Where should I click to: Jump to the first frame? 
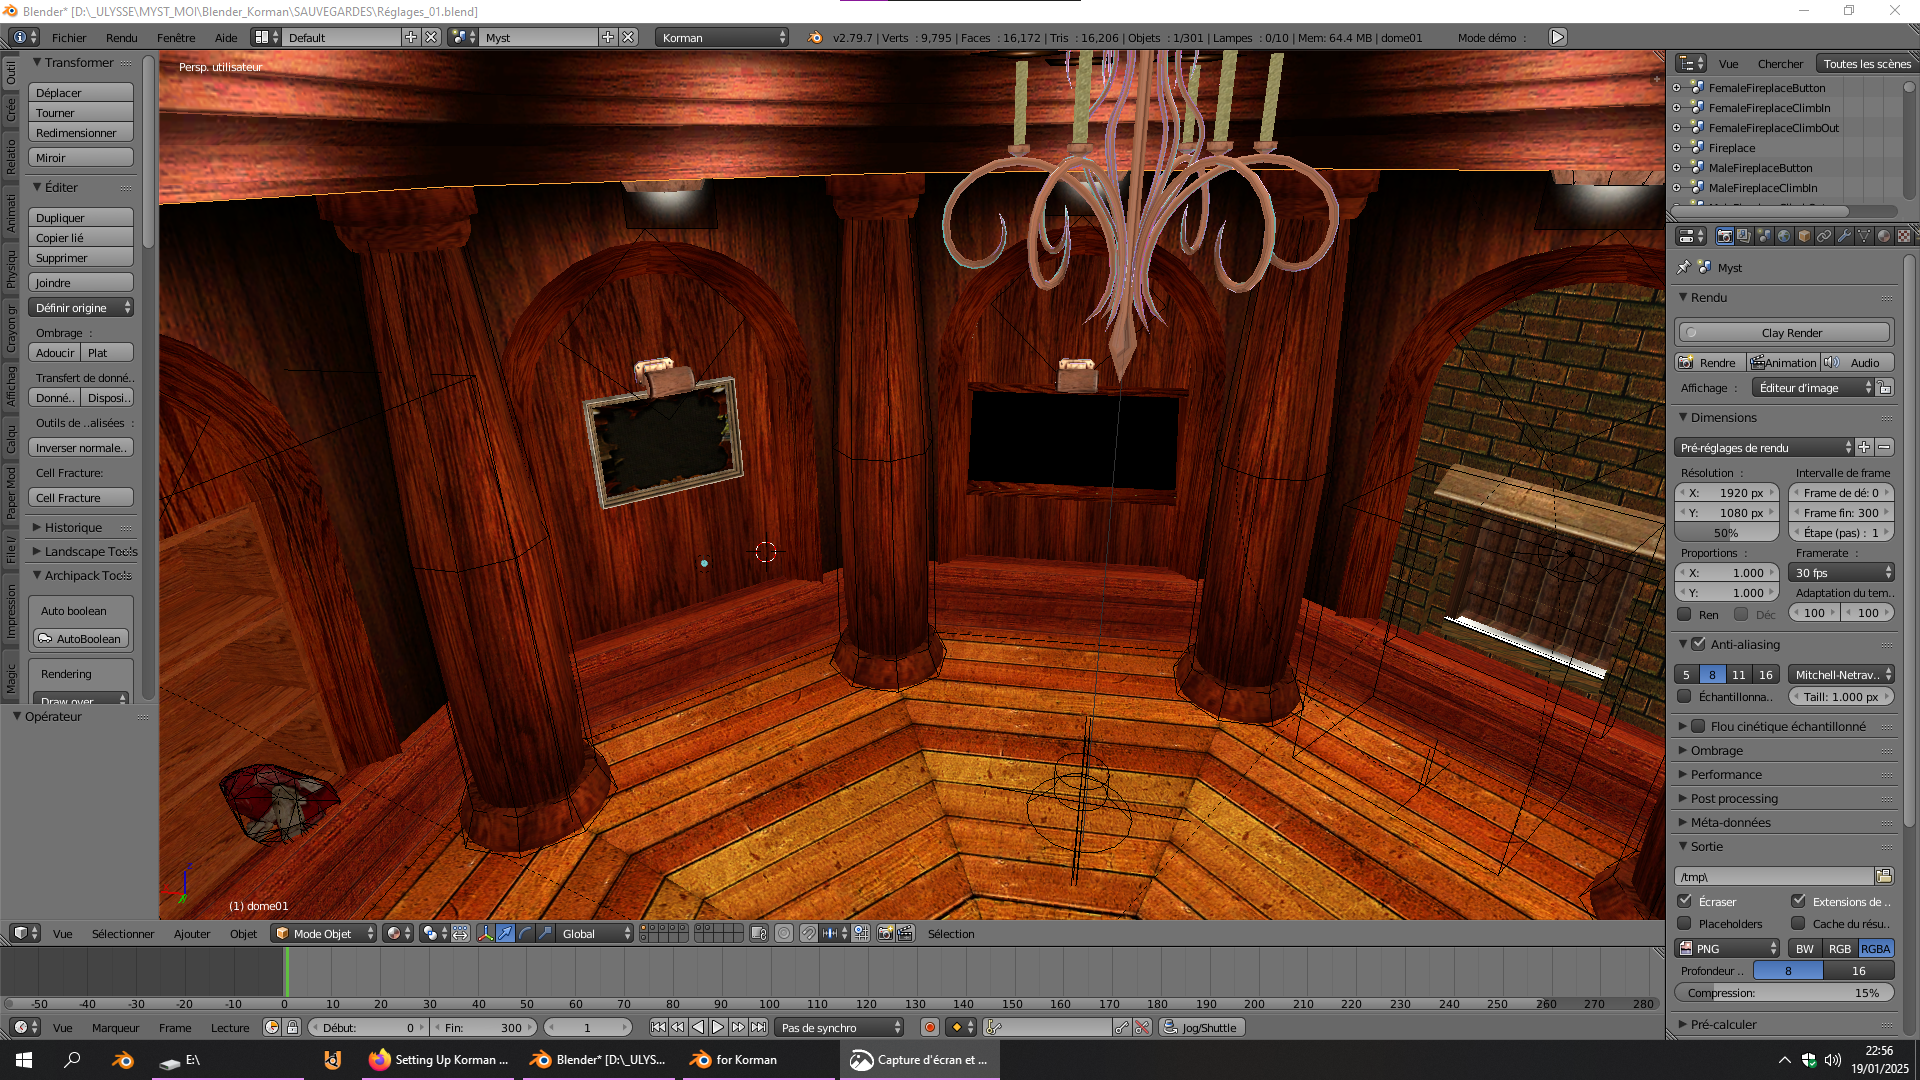(x=658, y=1027)
